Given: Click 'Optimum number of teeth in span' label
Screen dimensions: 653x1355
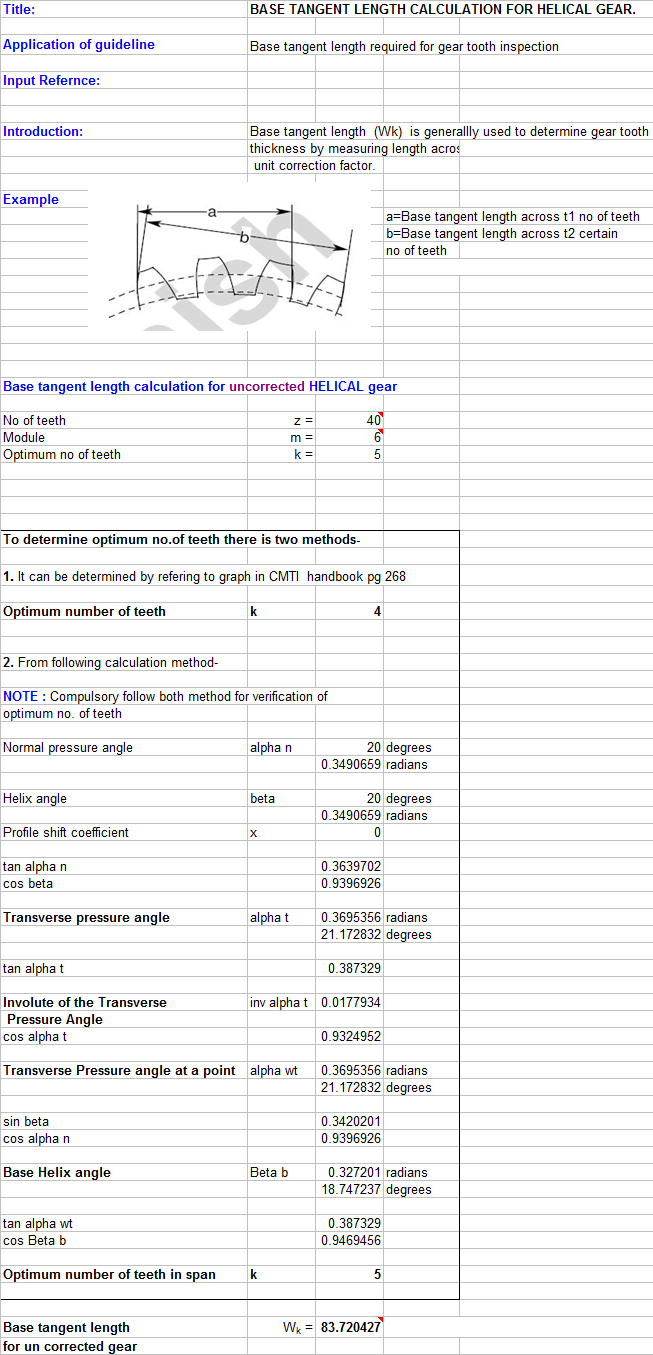Looking at the screenshot, I should point(109,1274).
